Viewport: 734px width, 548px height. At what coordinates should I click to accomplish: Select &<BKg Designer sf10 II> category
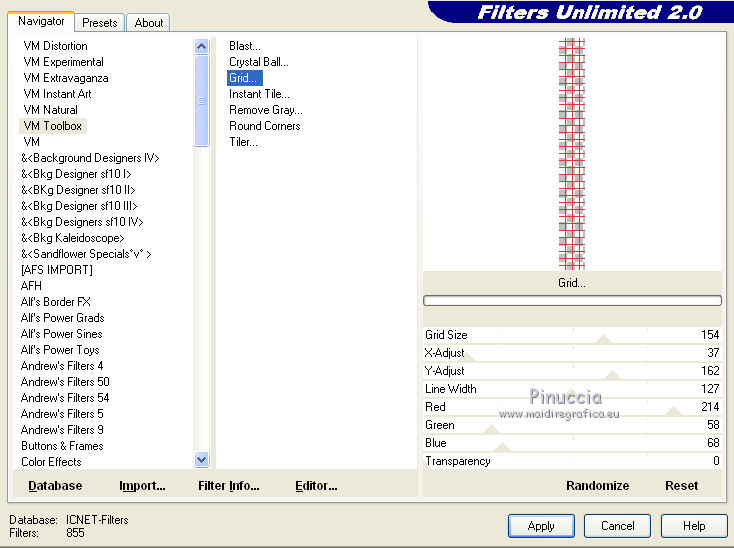78,190
